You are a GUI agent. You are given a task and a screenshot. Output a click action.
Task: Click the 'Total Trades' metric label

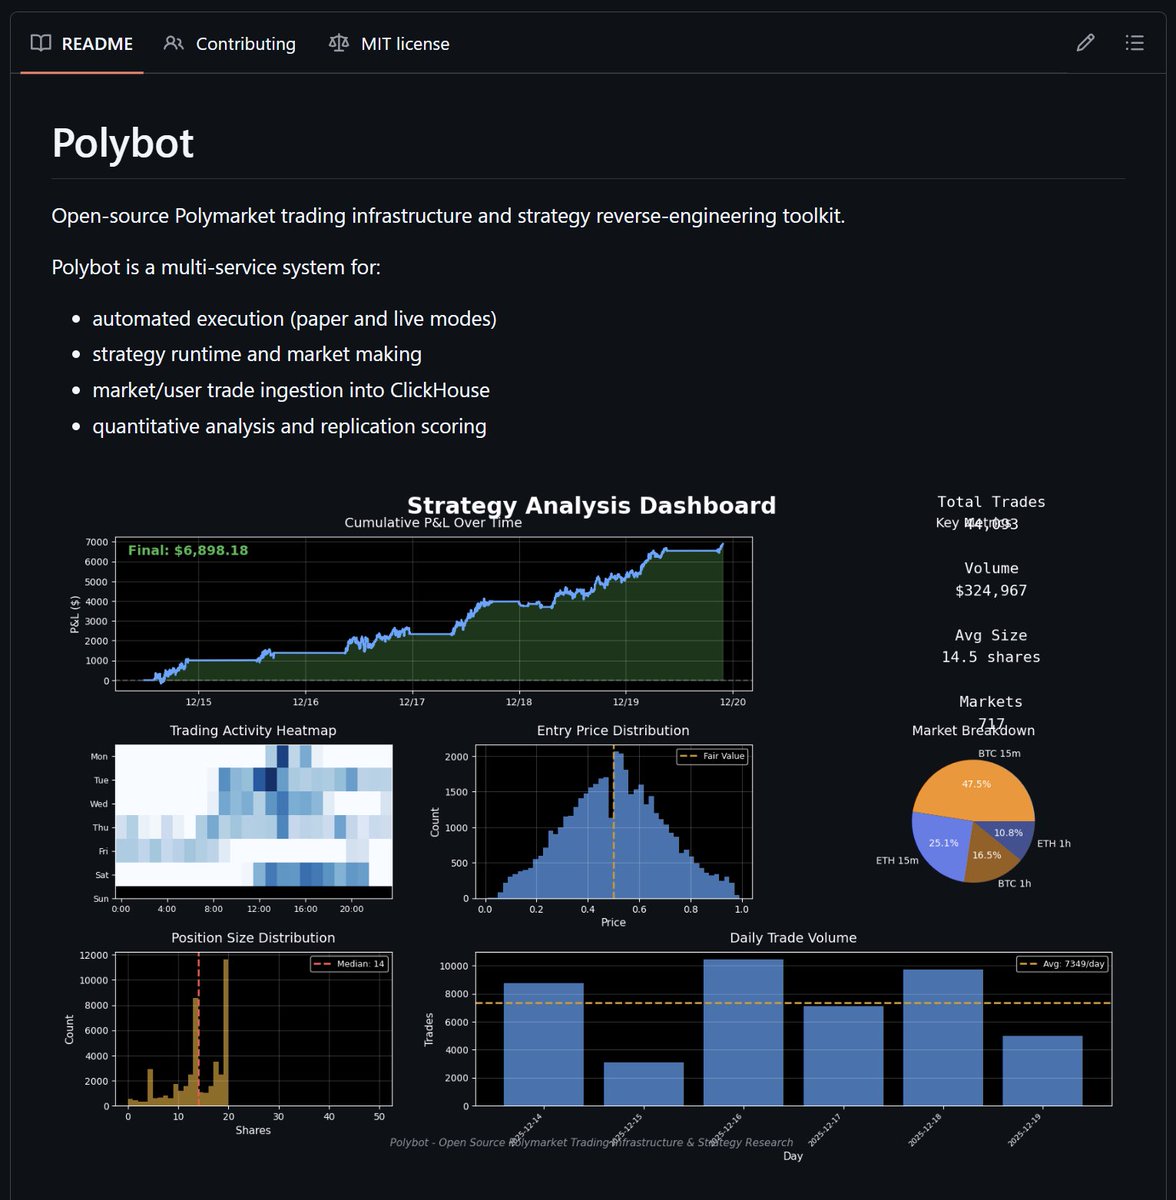[x=991, y=502]
